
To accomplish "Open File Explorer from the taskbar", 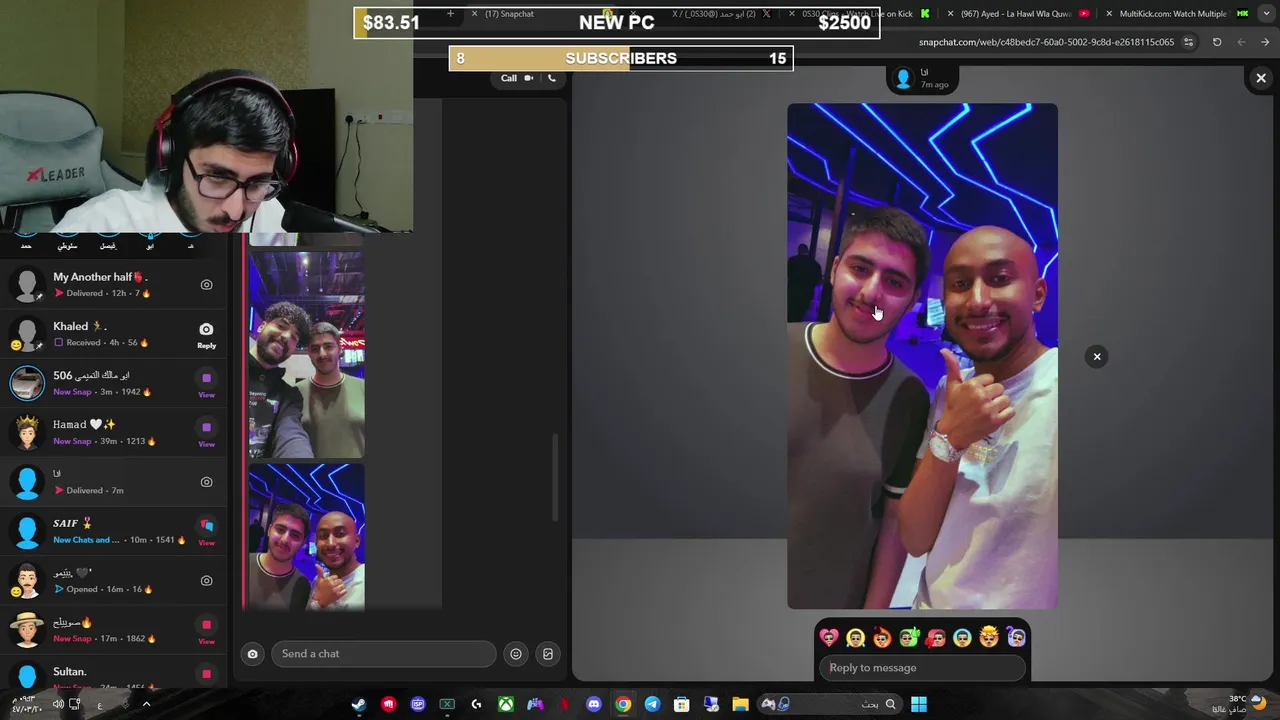I will click(740, 704).
